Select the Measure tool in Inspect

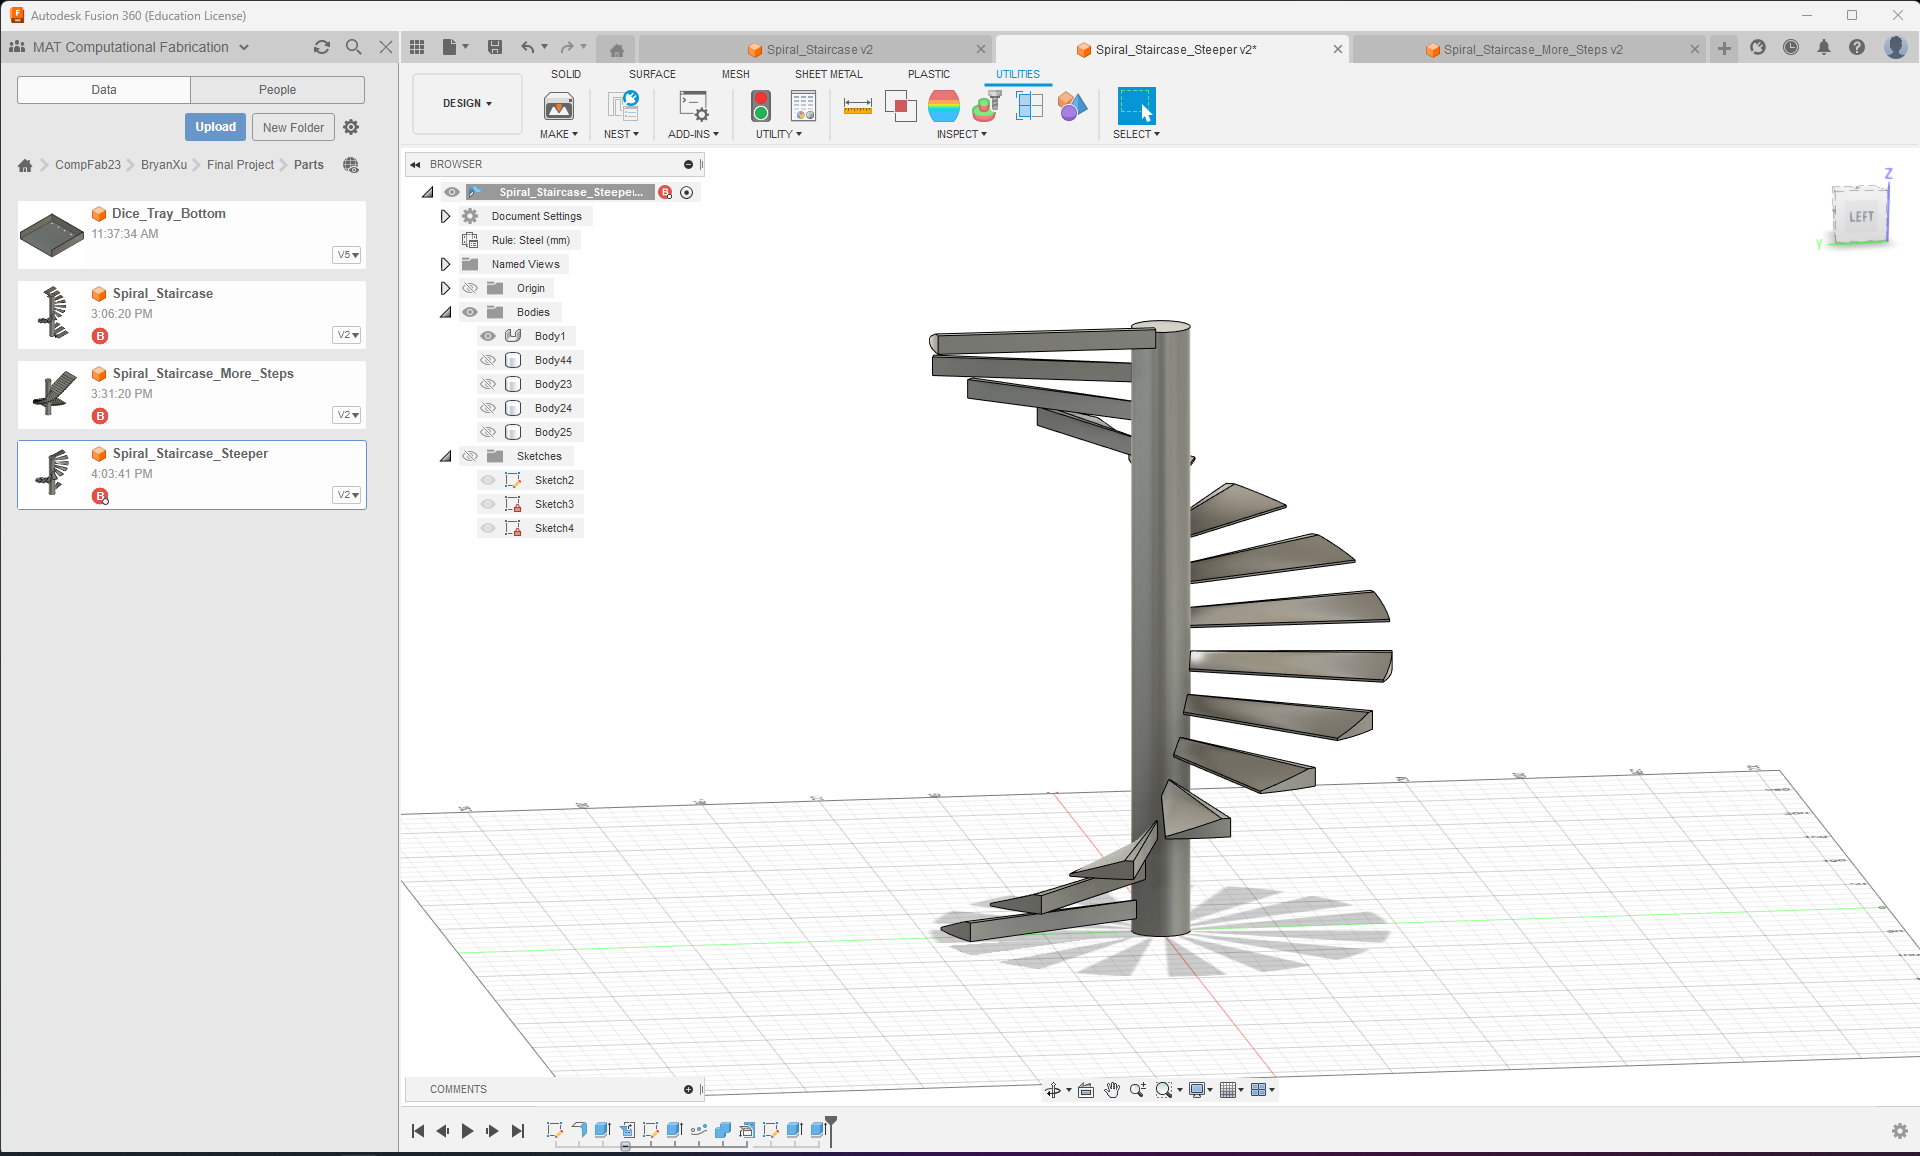[x=857, y=106]
